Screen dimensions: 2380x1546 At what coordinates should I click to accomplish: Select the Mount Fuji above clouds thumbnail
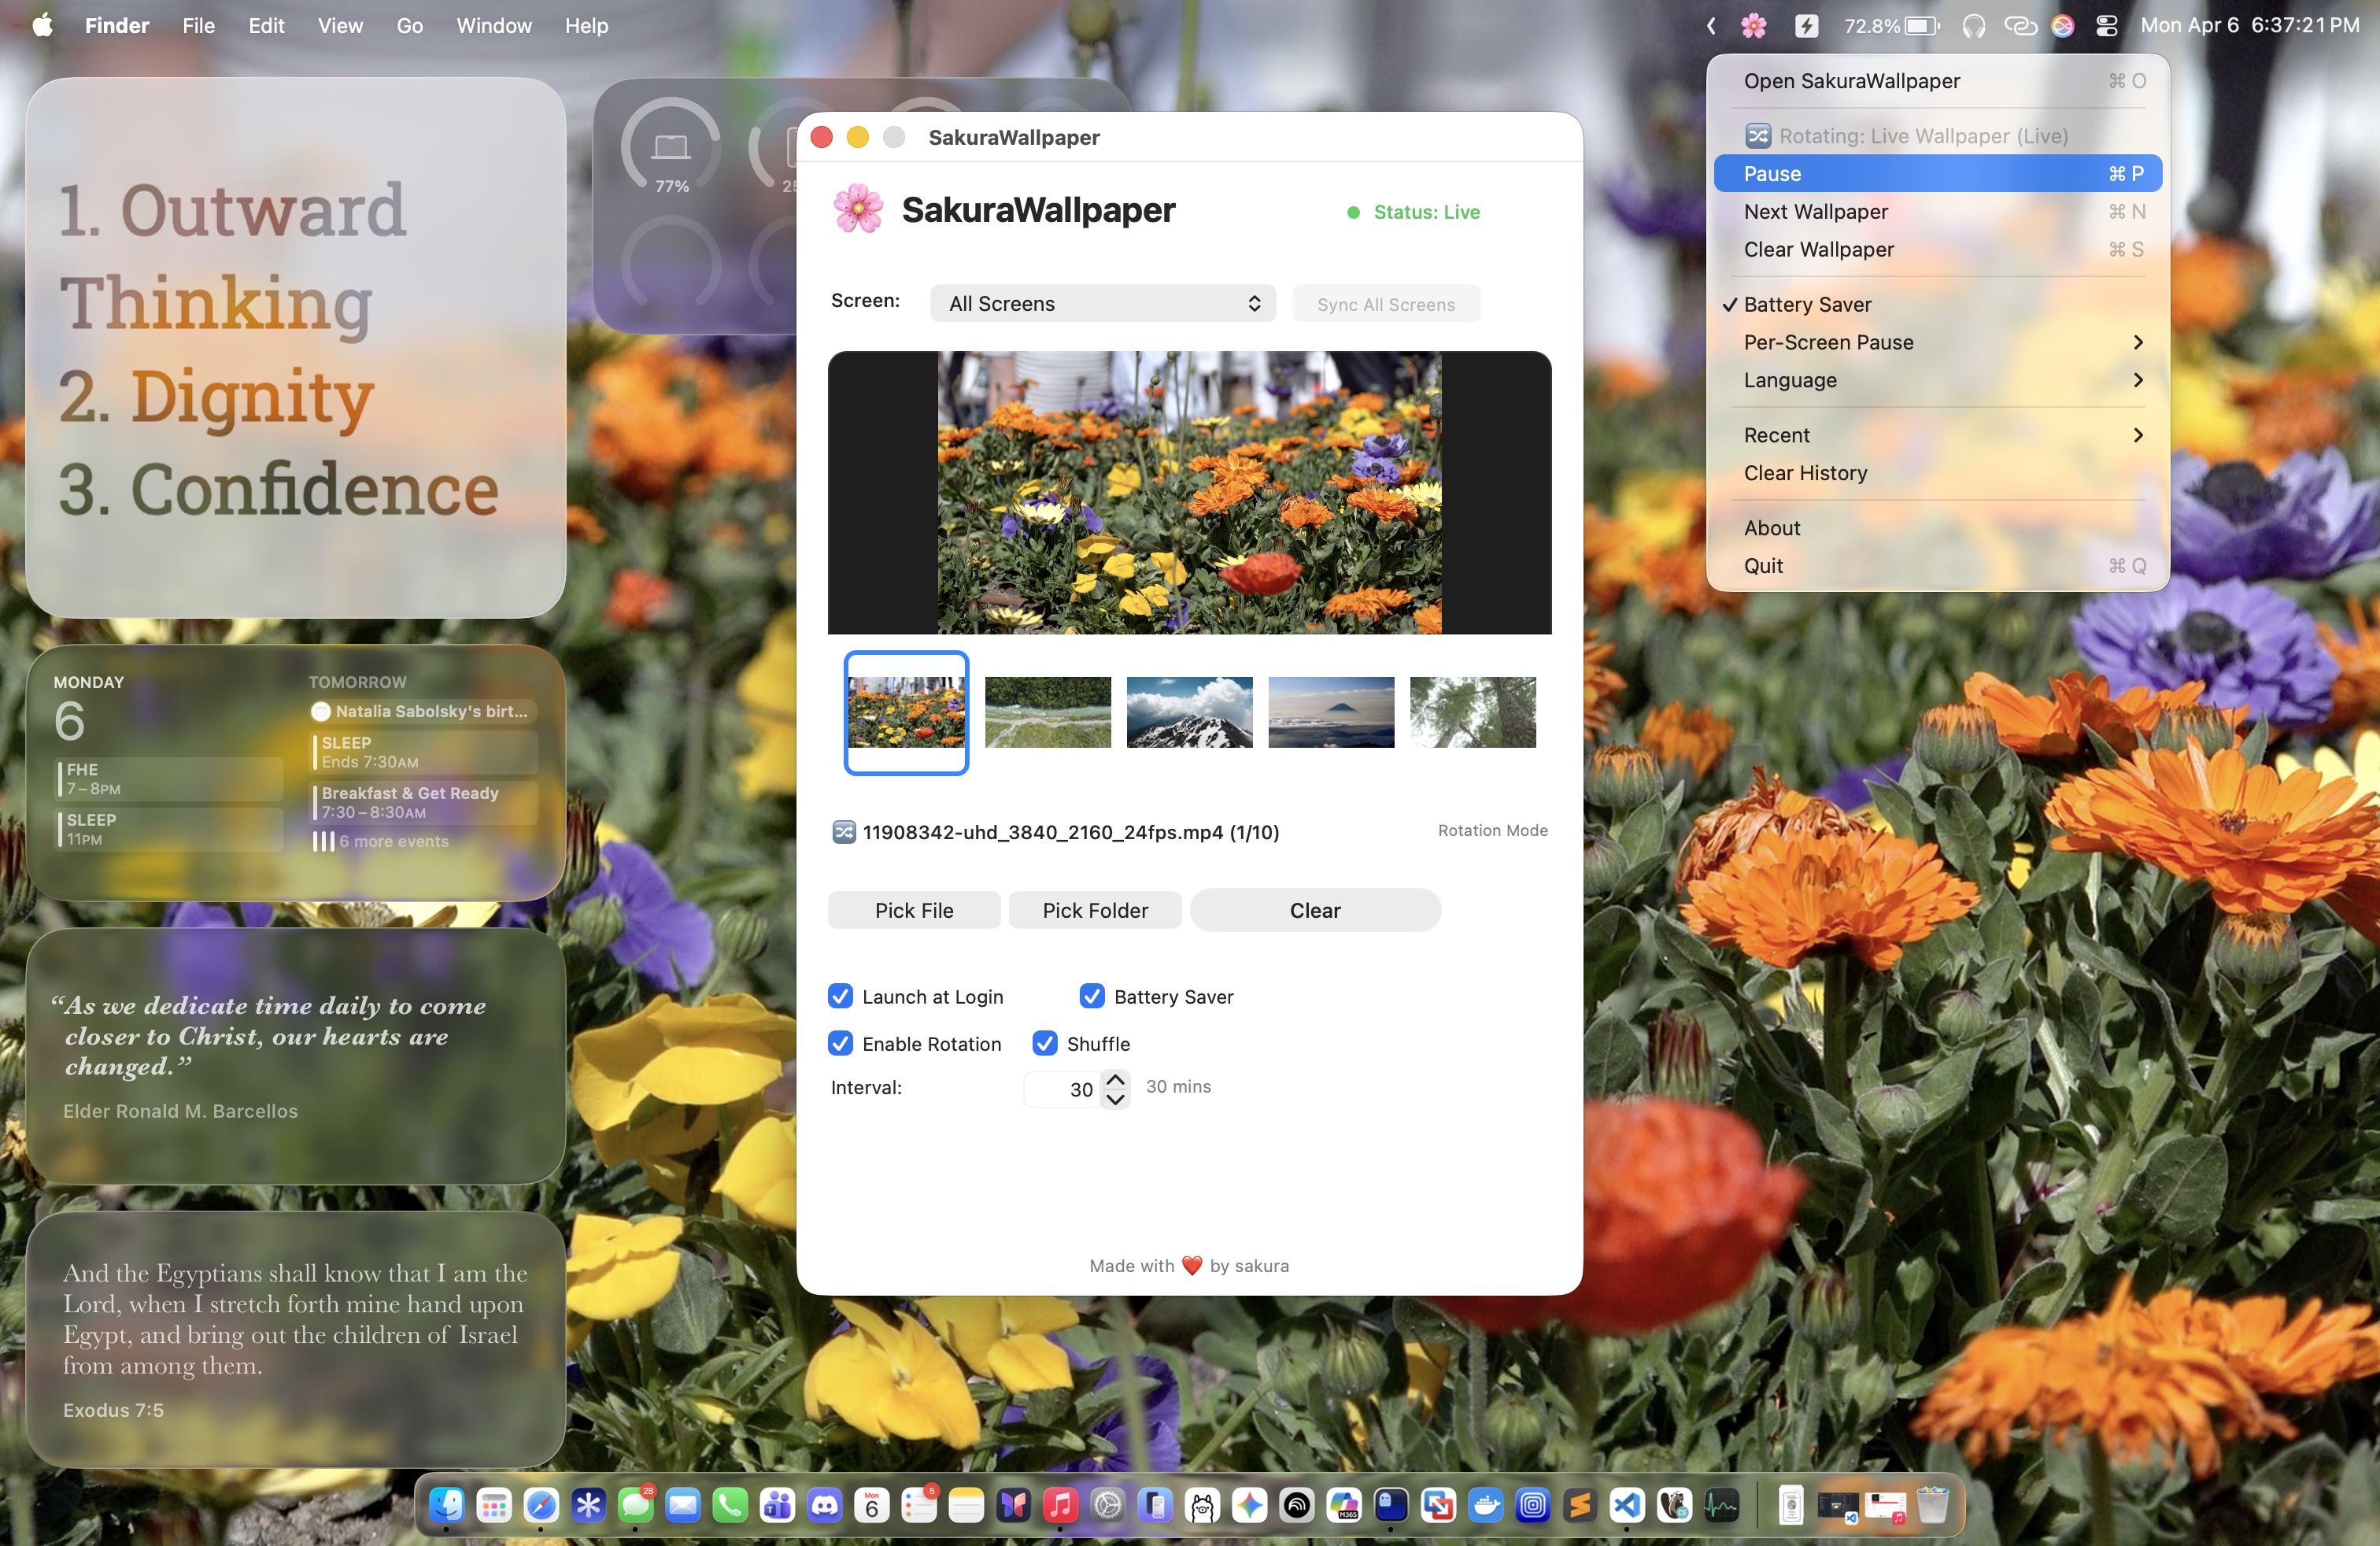tap(1331, 712)
